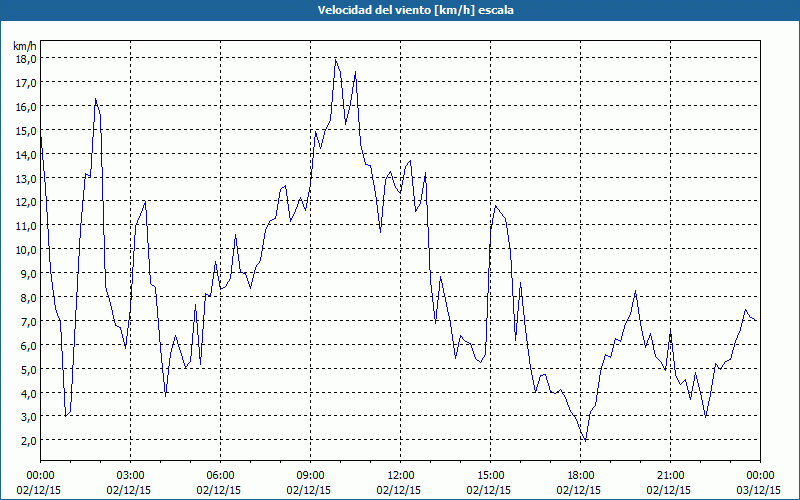Click the 06:00 time label

(x=220, y=476)
